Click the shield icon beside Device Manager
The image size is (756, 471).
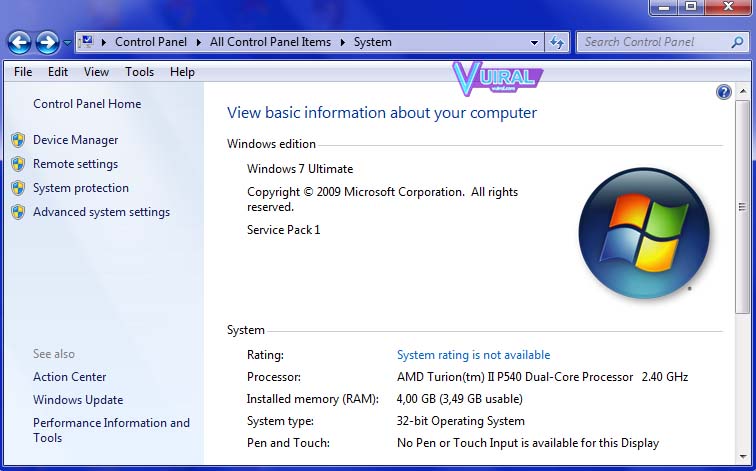pyautogui.click(x=18, y=140)
